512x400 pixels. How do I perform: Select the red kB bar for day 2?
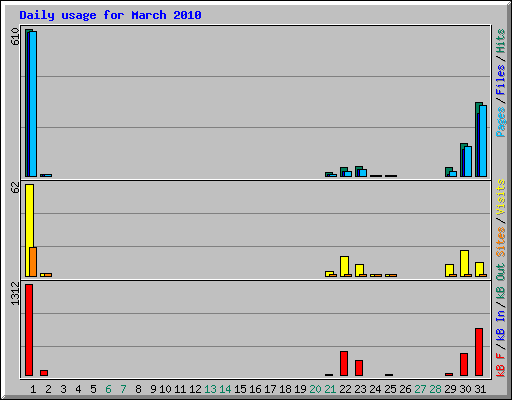44,373
